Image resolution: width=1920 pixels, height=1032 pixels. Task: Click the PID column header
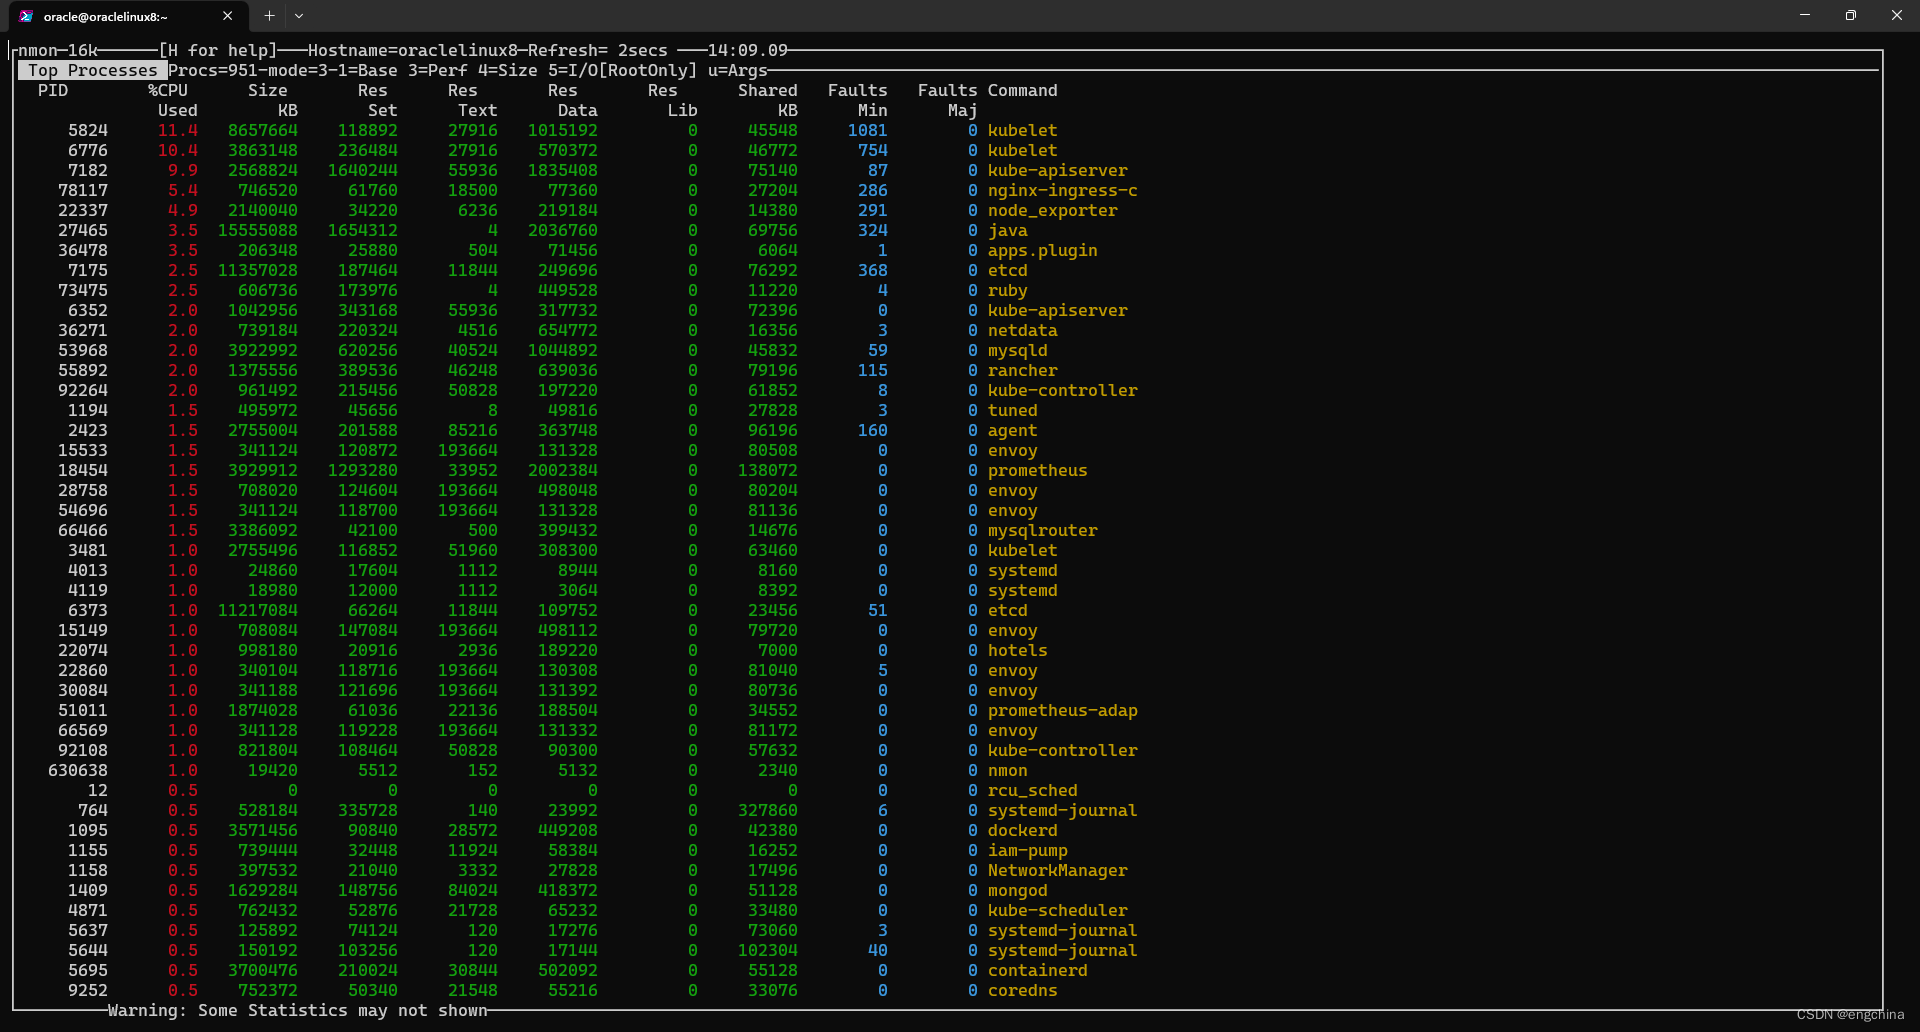tap(53, 90)
